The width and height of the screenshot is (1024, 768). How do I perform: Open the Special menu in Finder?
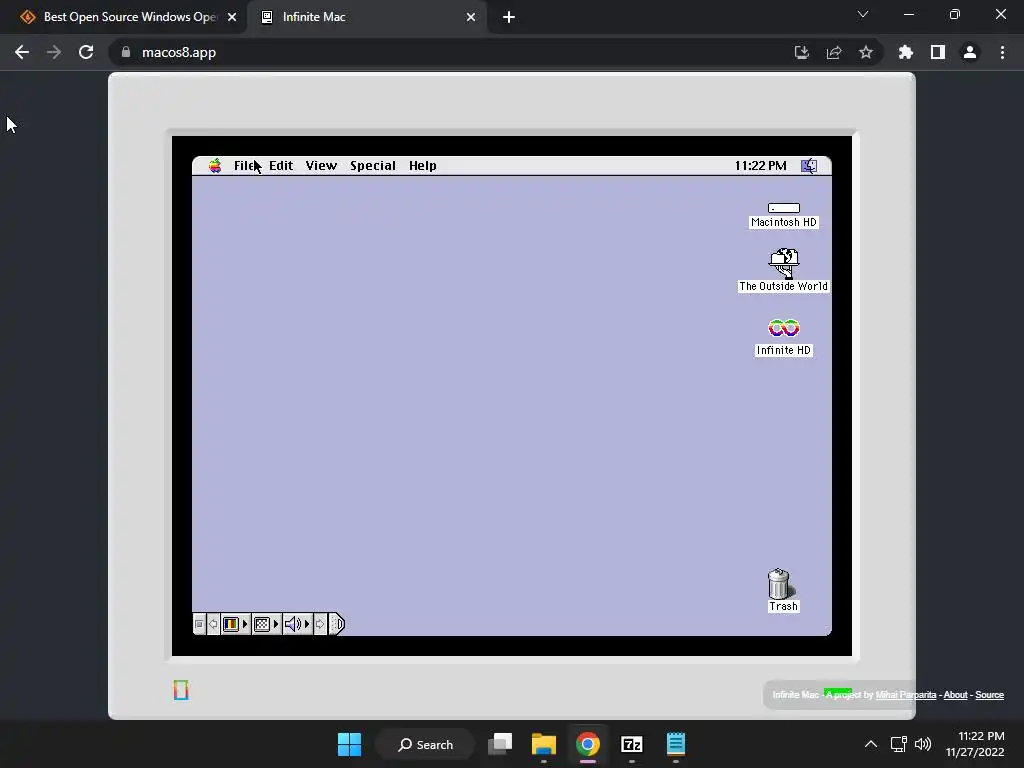373,166
